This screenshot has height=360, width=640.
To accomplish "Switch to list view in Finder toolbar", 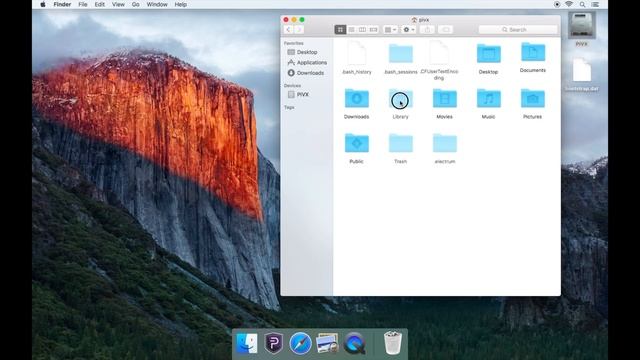I will (351, 29).
